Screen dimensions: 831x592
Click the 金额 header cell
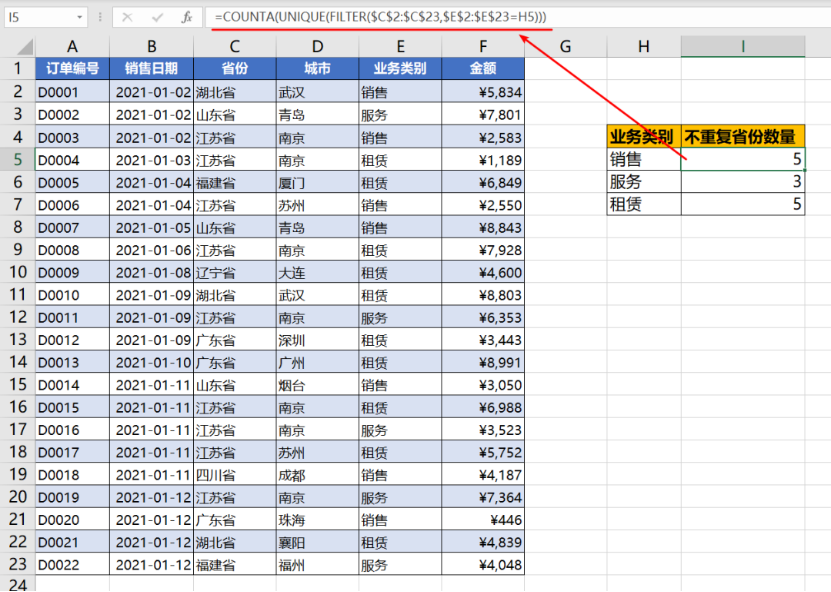(483, 69)
